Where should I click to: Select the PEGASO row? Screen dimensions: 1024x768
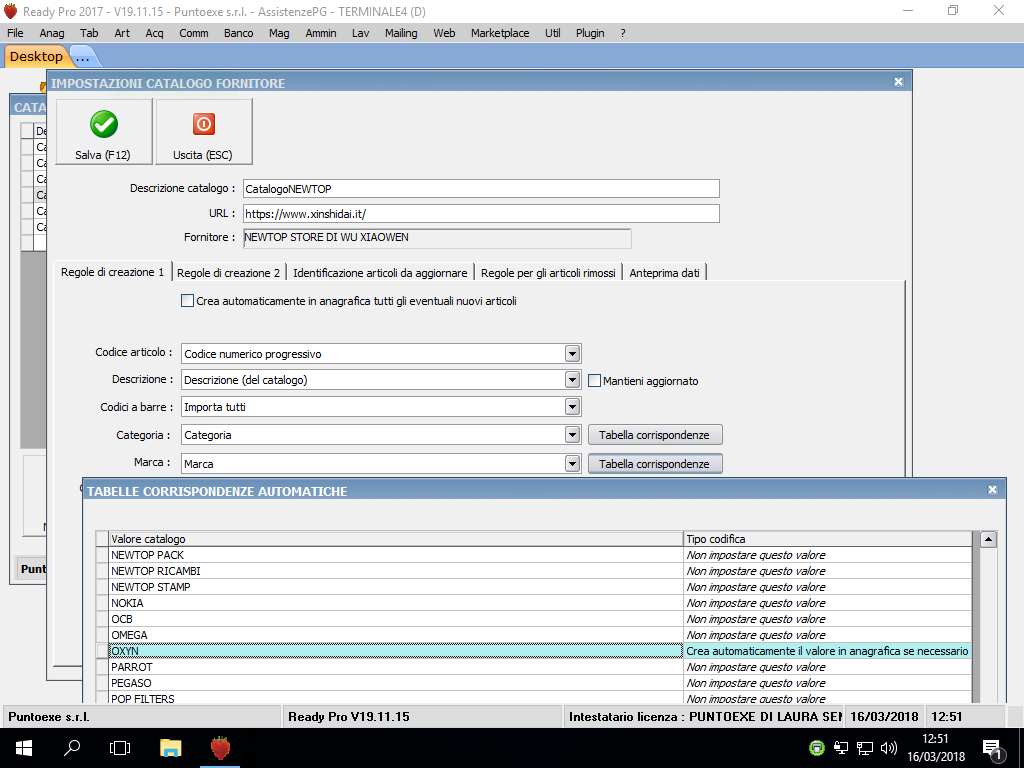(534, 683)
